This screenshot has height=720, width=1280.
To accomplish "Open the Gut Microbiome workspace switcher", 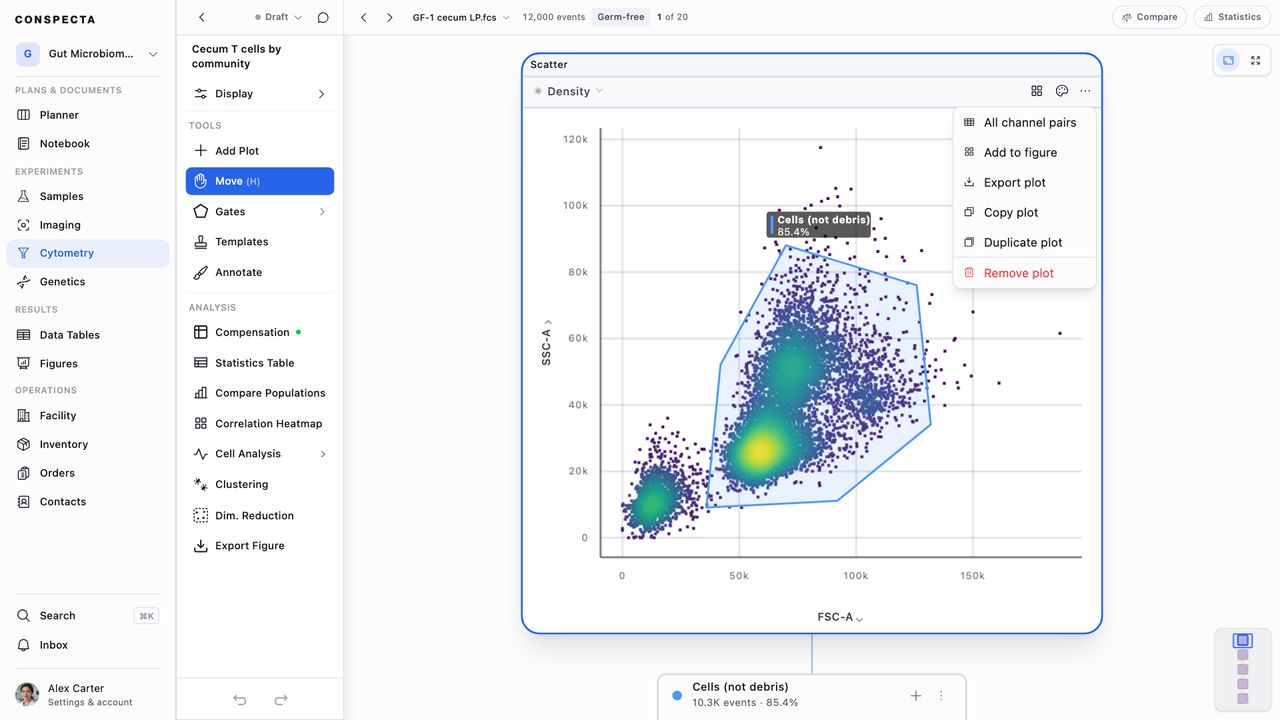I will (x=88, y=54).
